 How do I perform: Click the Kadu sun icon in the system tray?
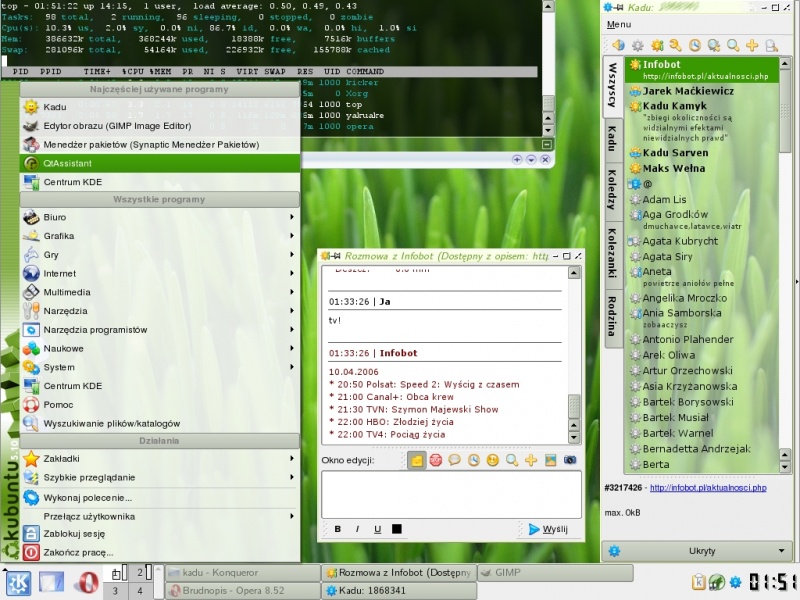(x=735, y=582)
